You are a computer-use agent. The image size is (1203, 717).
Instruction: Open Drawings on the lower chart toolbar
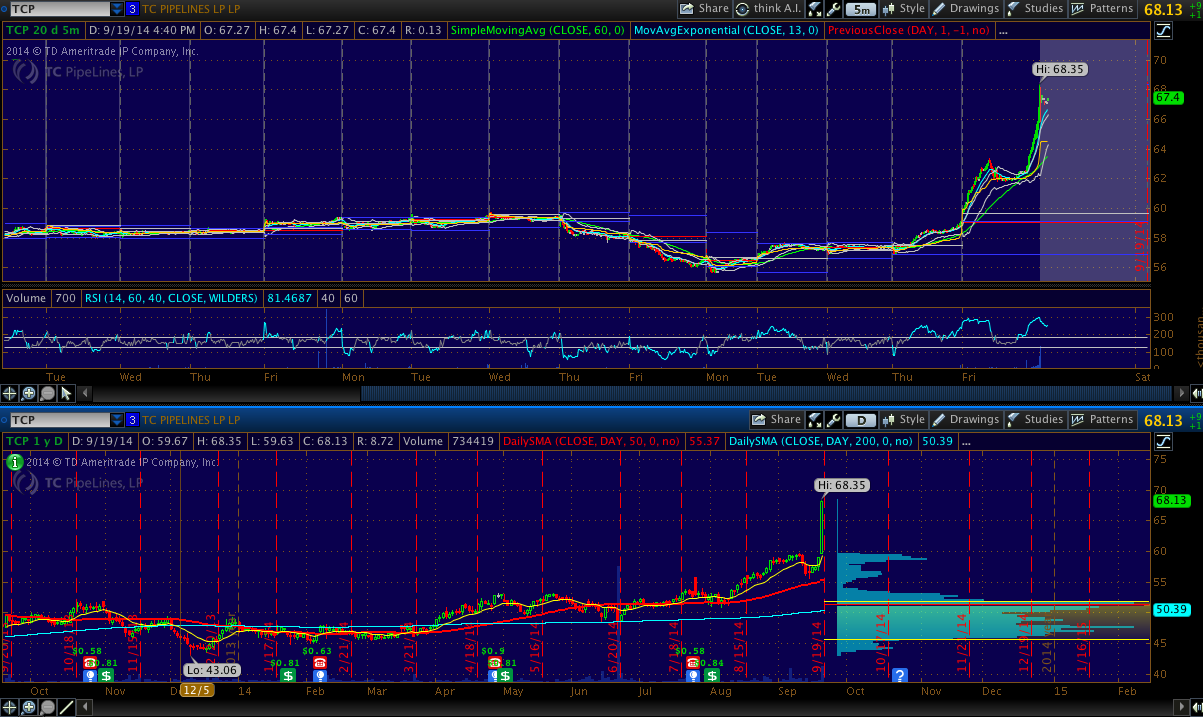965,420
